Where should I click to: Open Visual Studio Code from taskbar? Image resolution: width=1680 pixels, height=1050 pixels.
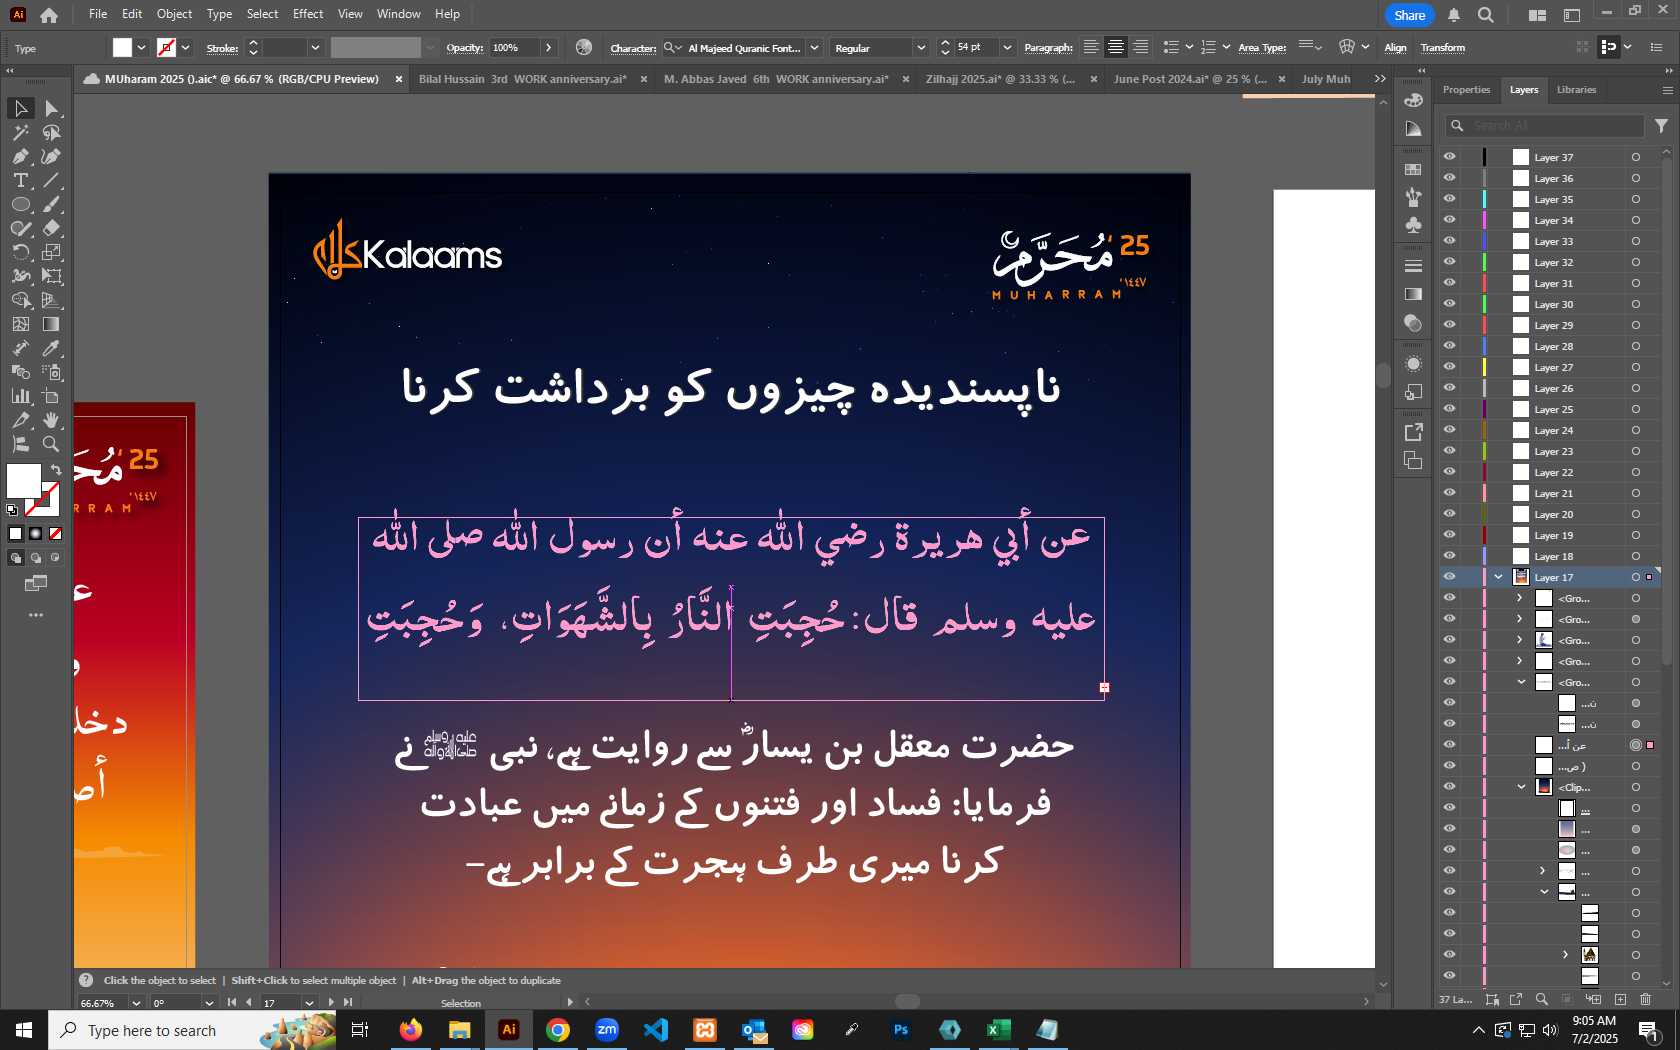coord(656,1030)
